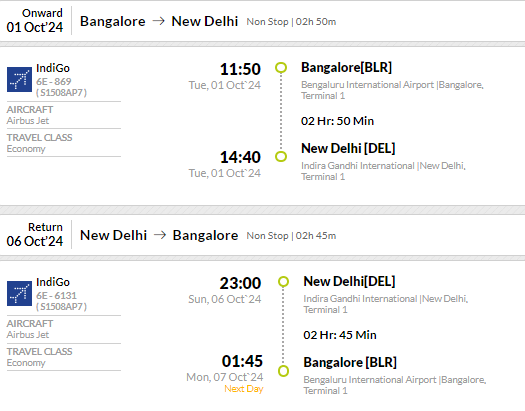Click the IndiGo logo for flight 6E-6131

coord(19,294)
